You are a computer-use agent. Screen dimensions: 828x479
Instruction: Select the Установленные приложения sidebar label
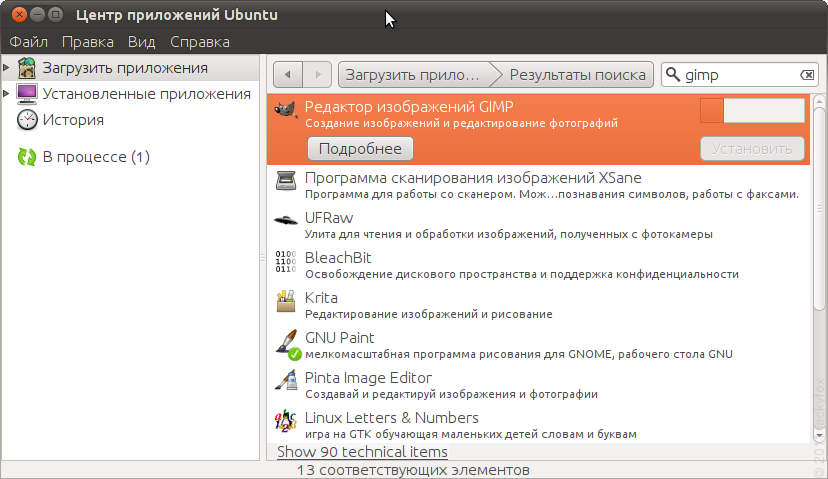[x=146, y=94]
